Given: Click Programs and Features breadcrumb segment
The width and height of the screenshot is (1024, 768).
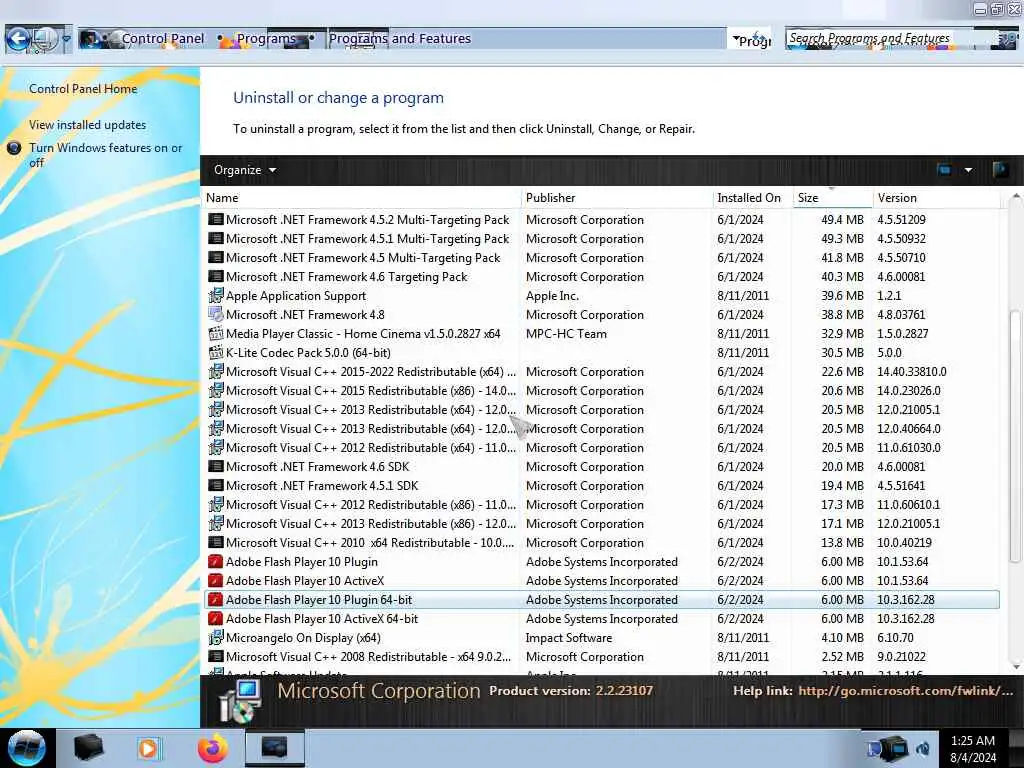Looking at the screenshot, I should click(400, 39).
